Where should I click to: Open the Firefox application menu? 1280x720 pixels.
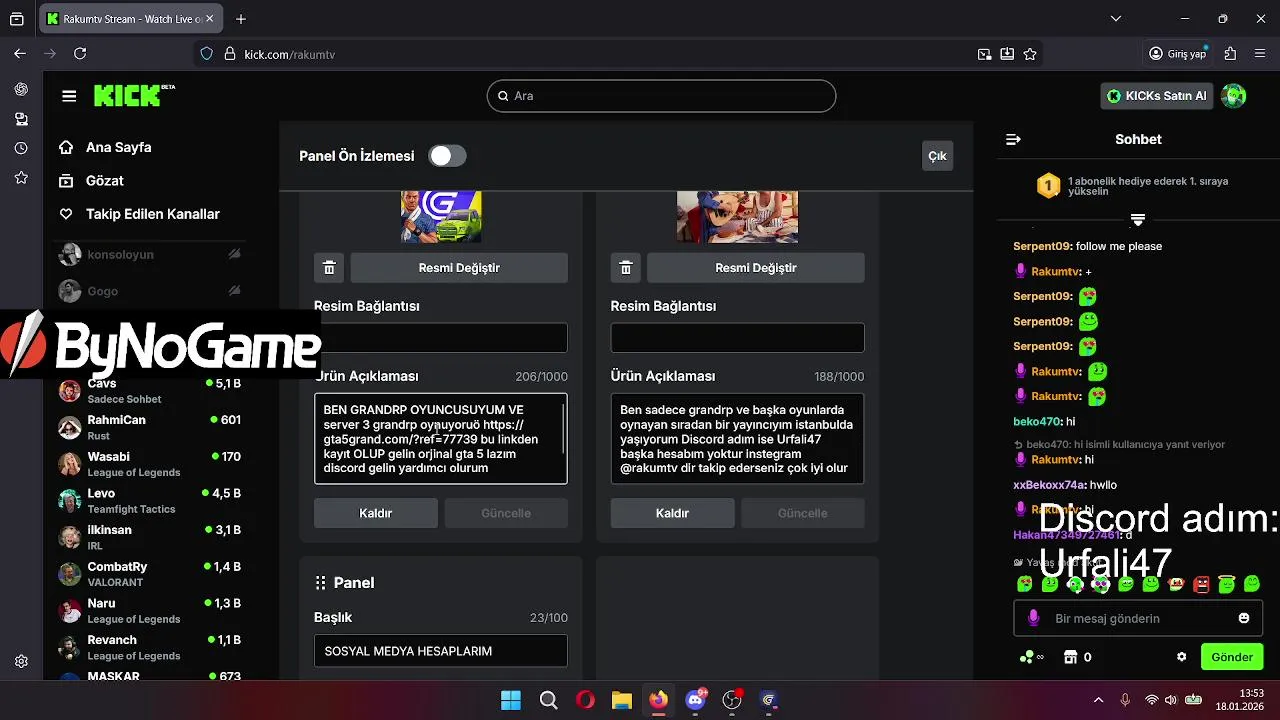1259,54
